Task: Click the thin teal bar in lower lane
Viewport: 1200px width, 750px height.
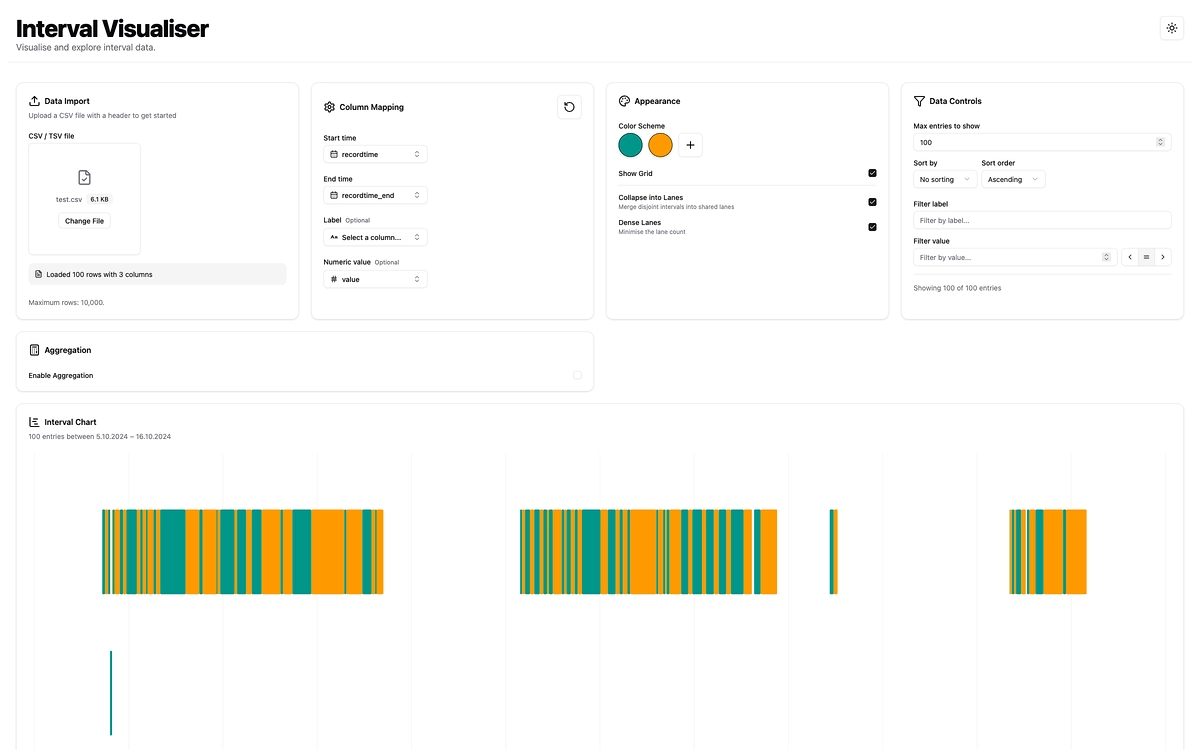Action: pos(111,693)
